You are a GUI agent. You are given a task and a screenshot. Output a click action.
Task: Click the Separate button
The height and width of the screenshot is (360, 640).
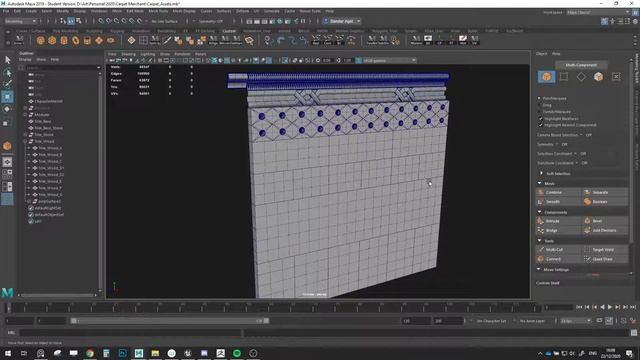[x=605, y=192]
